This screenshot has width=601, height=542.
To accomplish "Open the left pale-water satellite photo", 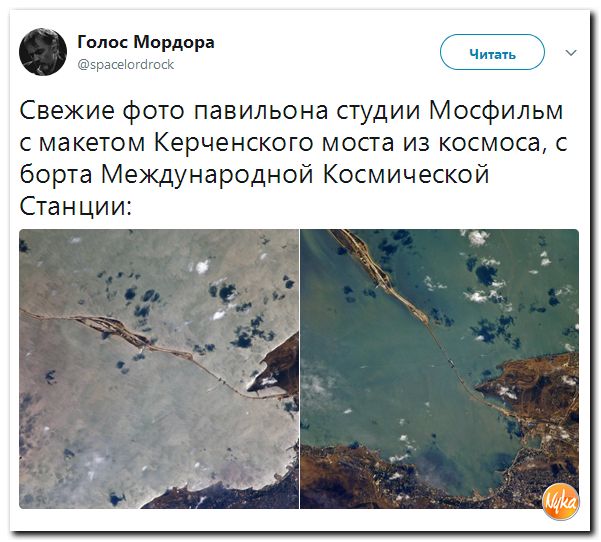I will (159, 369).
